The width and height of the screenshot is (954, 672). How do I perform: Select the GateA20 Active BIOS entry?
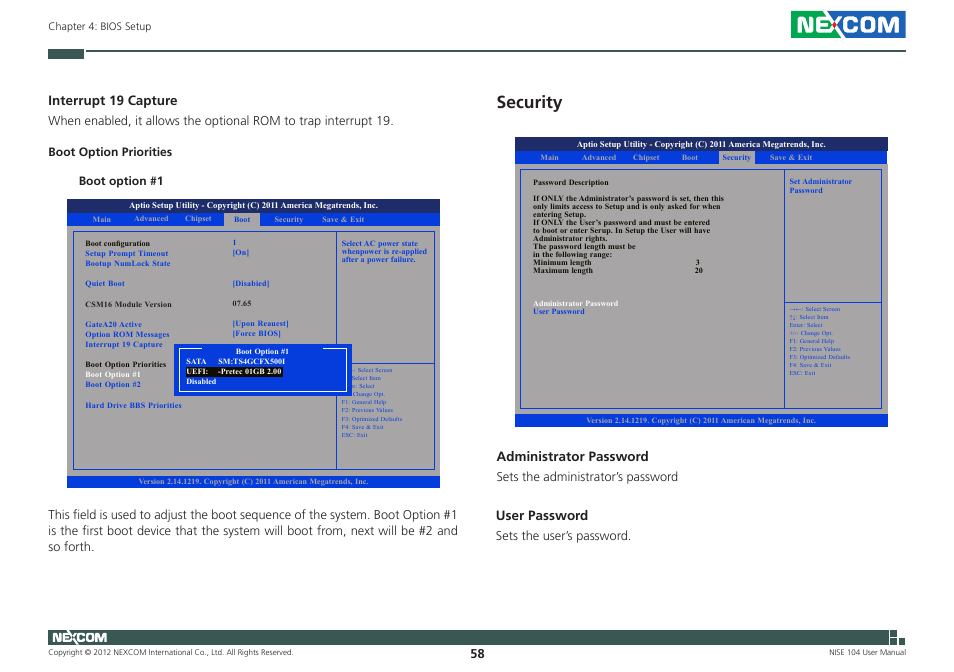113,325
